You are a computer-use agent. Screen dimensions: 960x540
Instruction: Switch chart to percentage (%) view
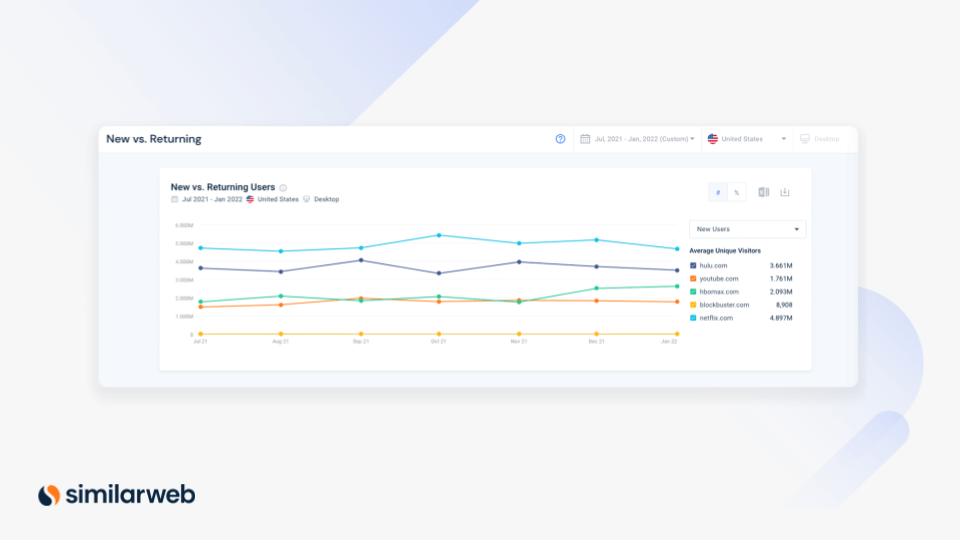736,192
